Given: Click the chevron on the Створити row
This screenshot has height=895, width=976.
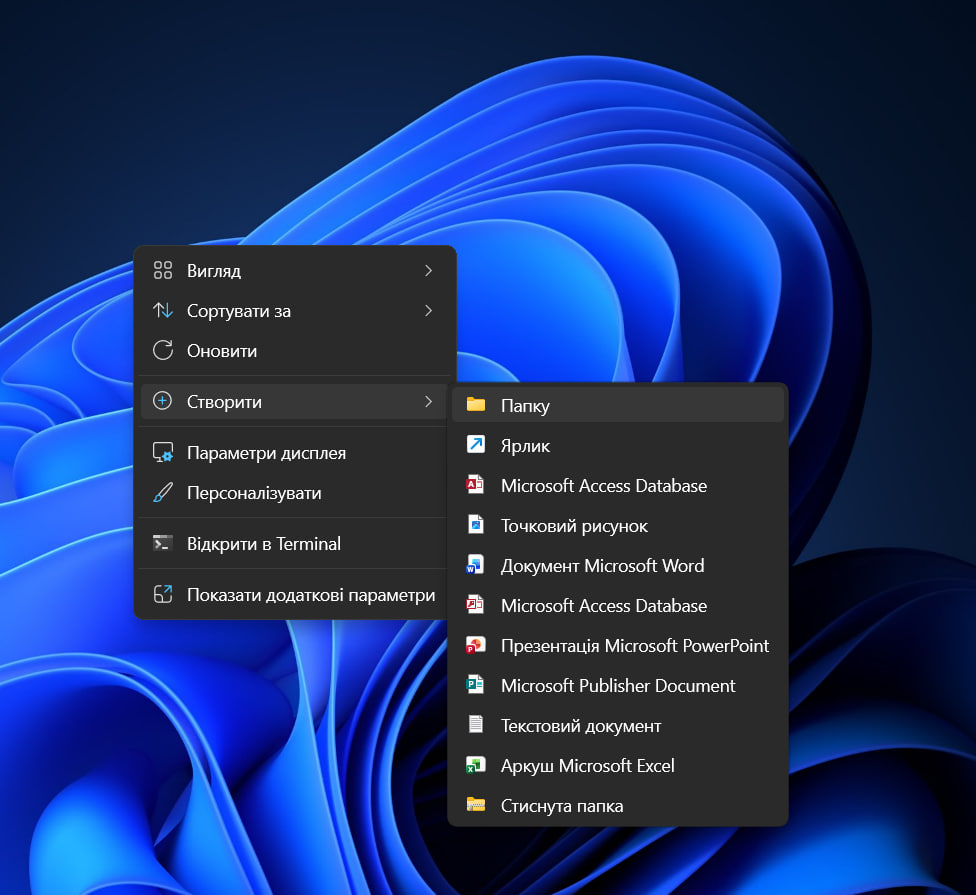Looking at the screenshot, I should (x=428, y=401).
